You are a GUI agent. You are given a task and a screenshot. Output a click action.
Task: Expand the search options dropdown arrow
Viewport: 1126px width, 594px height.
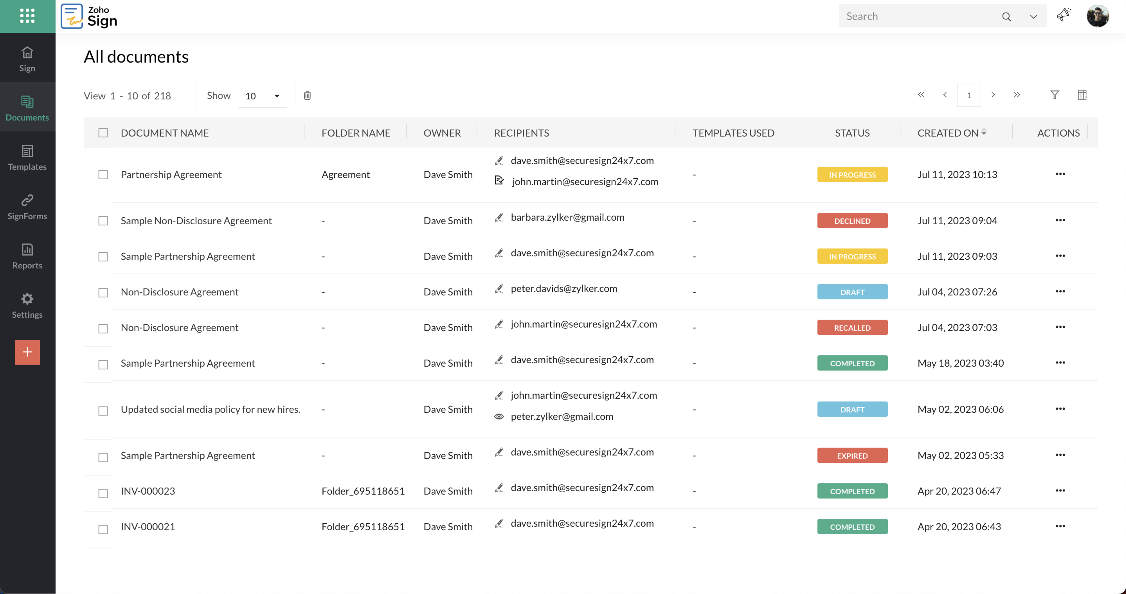[1033, 16]
